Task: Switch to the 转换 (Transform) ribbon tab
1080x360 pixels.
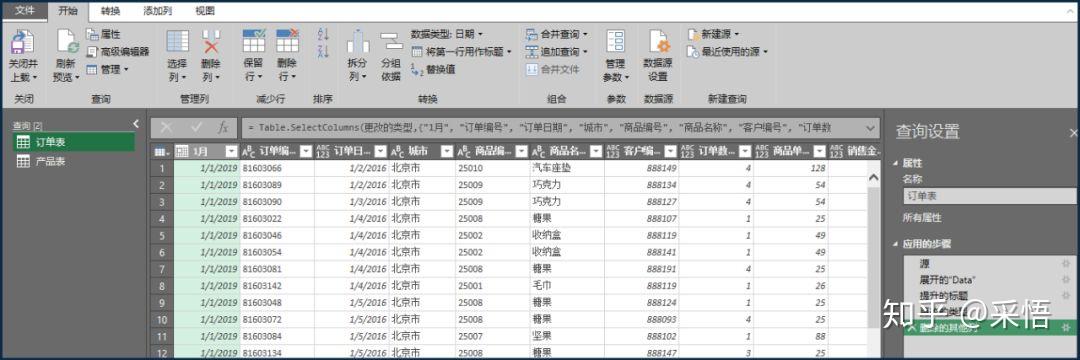Action: pyautogui.click(x=110, y=11)
